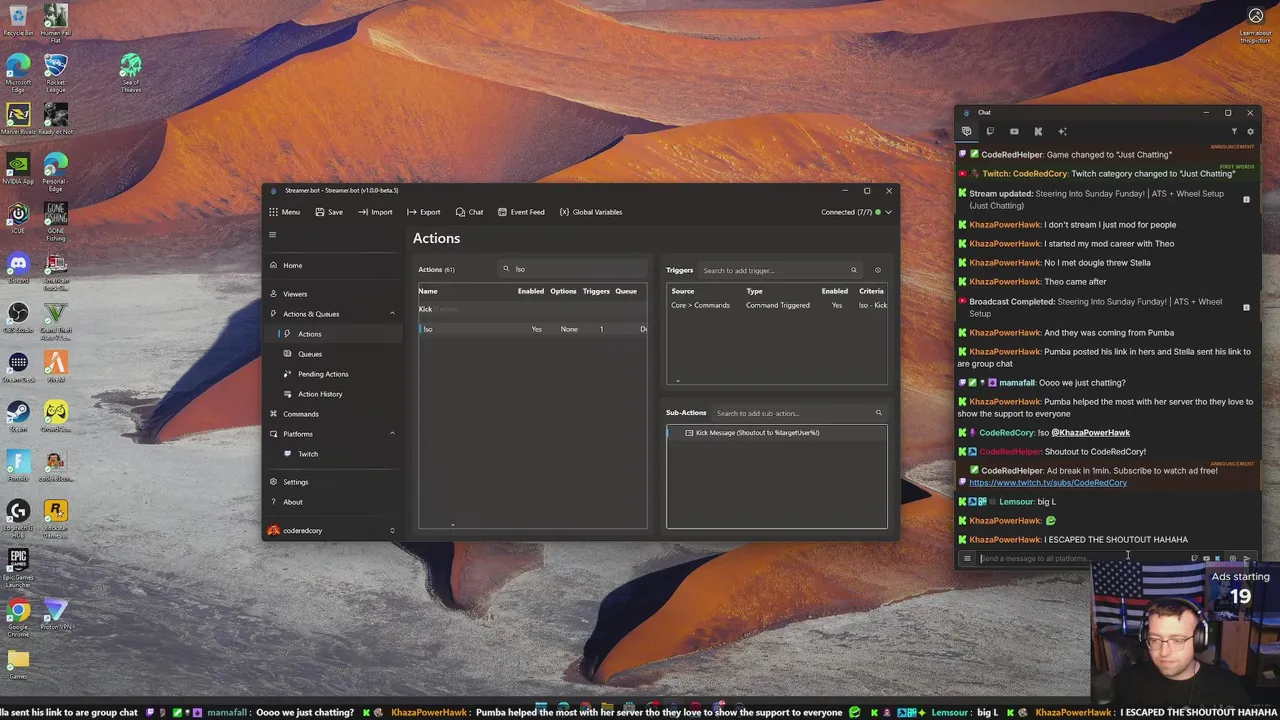Open Sea of Thieves desktop icon
1280x720 pixels.
(131, 72)
